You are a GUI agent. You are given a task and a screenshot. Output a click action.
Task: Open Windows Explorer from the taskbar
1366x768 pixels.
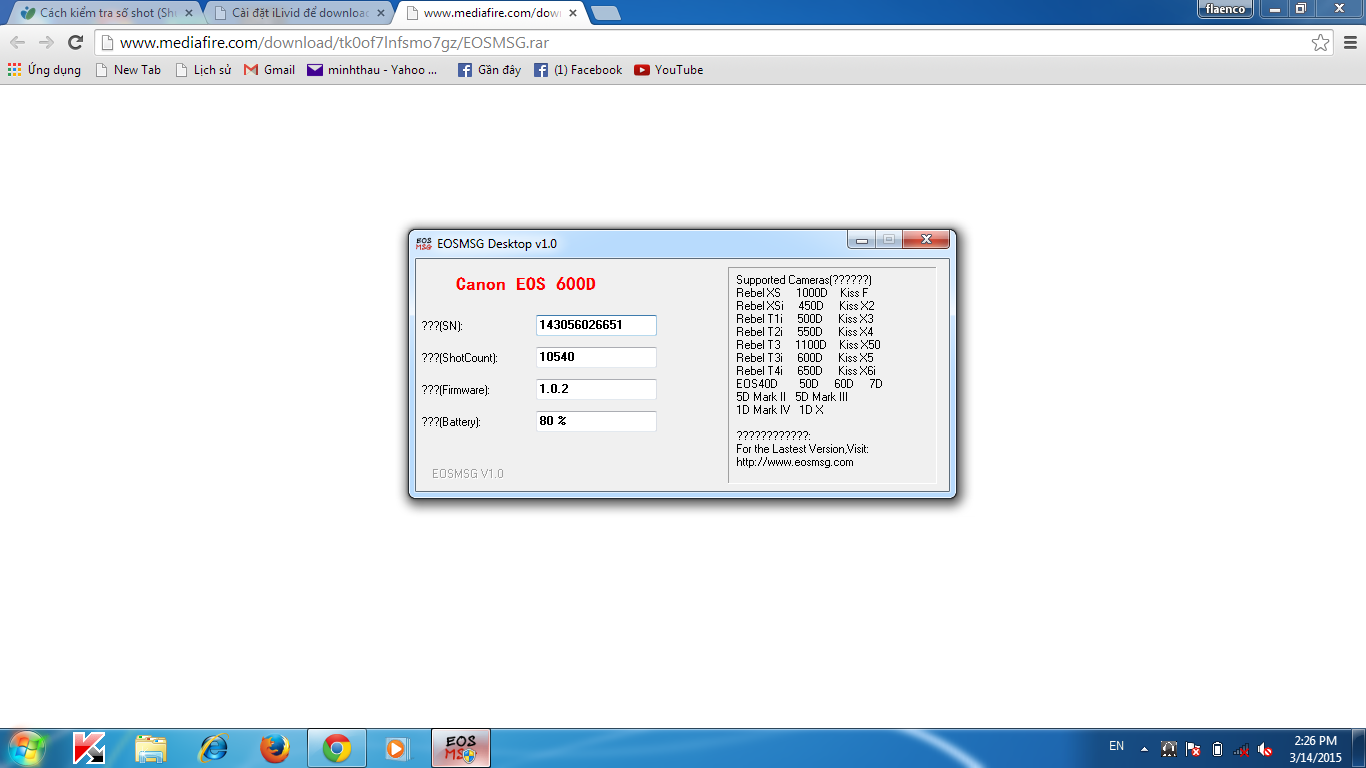tap(151, 748)
